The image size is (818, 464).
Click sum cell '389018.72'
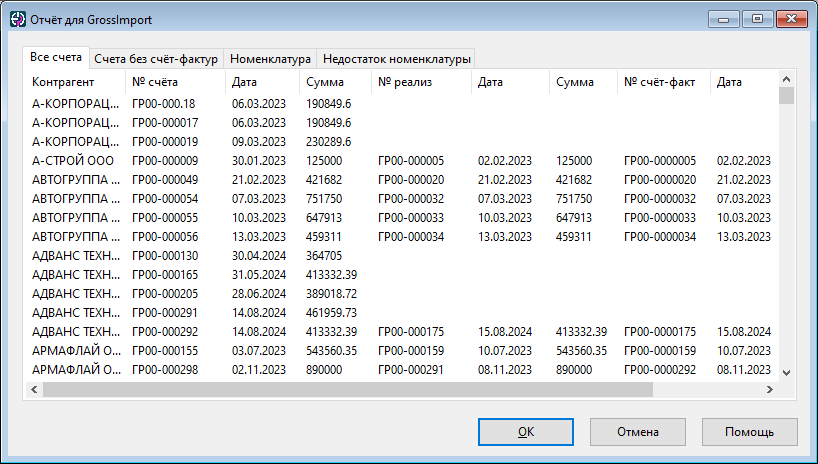pyautogui.click(x=331, y=294)
